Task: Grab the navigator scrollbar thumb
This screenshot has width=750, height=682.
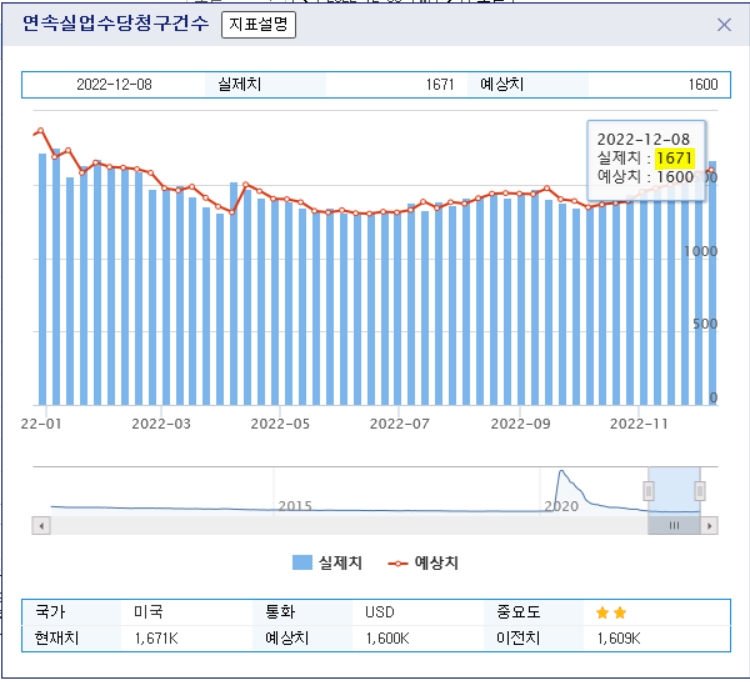Action: [674, 526]
